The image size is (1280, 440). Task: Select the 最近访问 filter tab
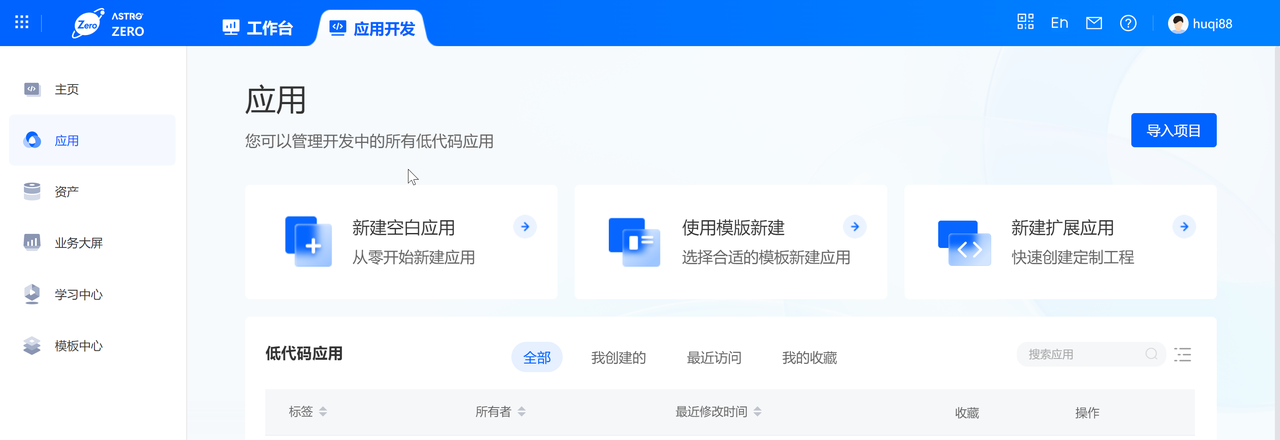tap(714, 357)
